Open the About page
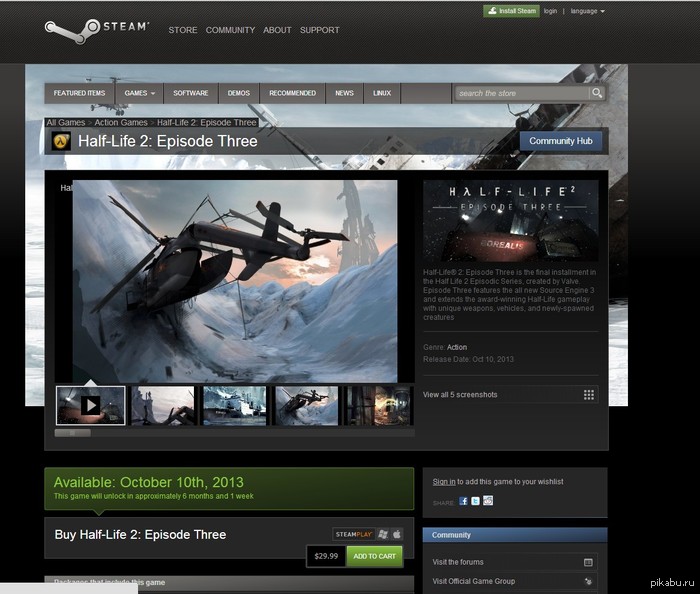Image resolution: width=700 pixels, height=594 pixels. [x=277, y=30]
